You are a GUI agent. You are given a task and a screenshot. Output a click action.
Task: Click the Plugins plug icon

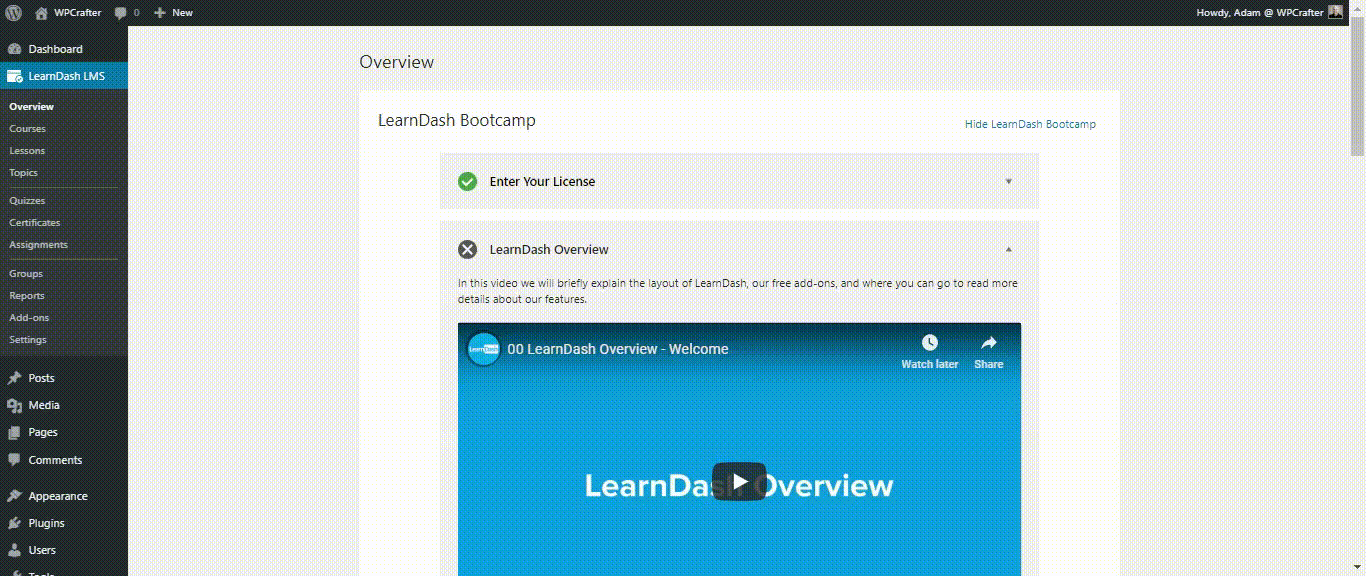pos(14,523)
